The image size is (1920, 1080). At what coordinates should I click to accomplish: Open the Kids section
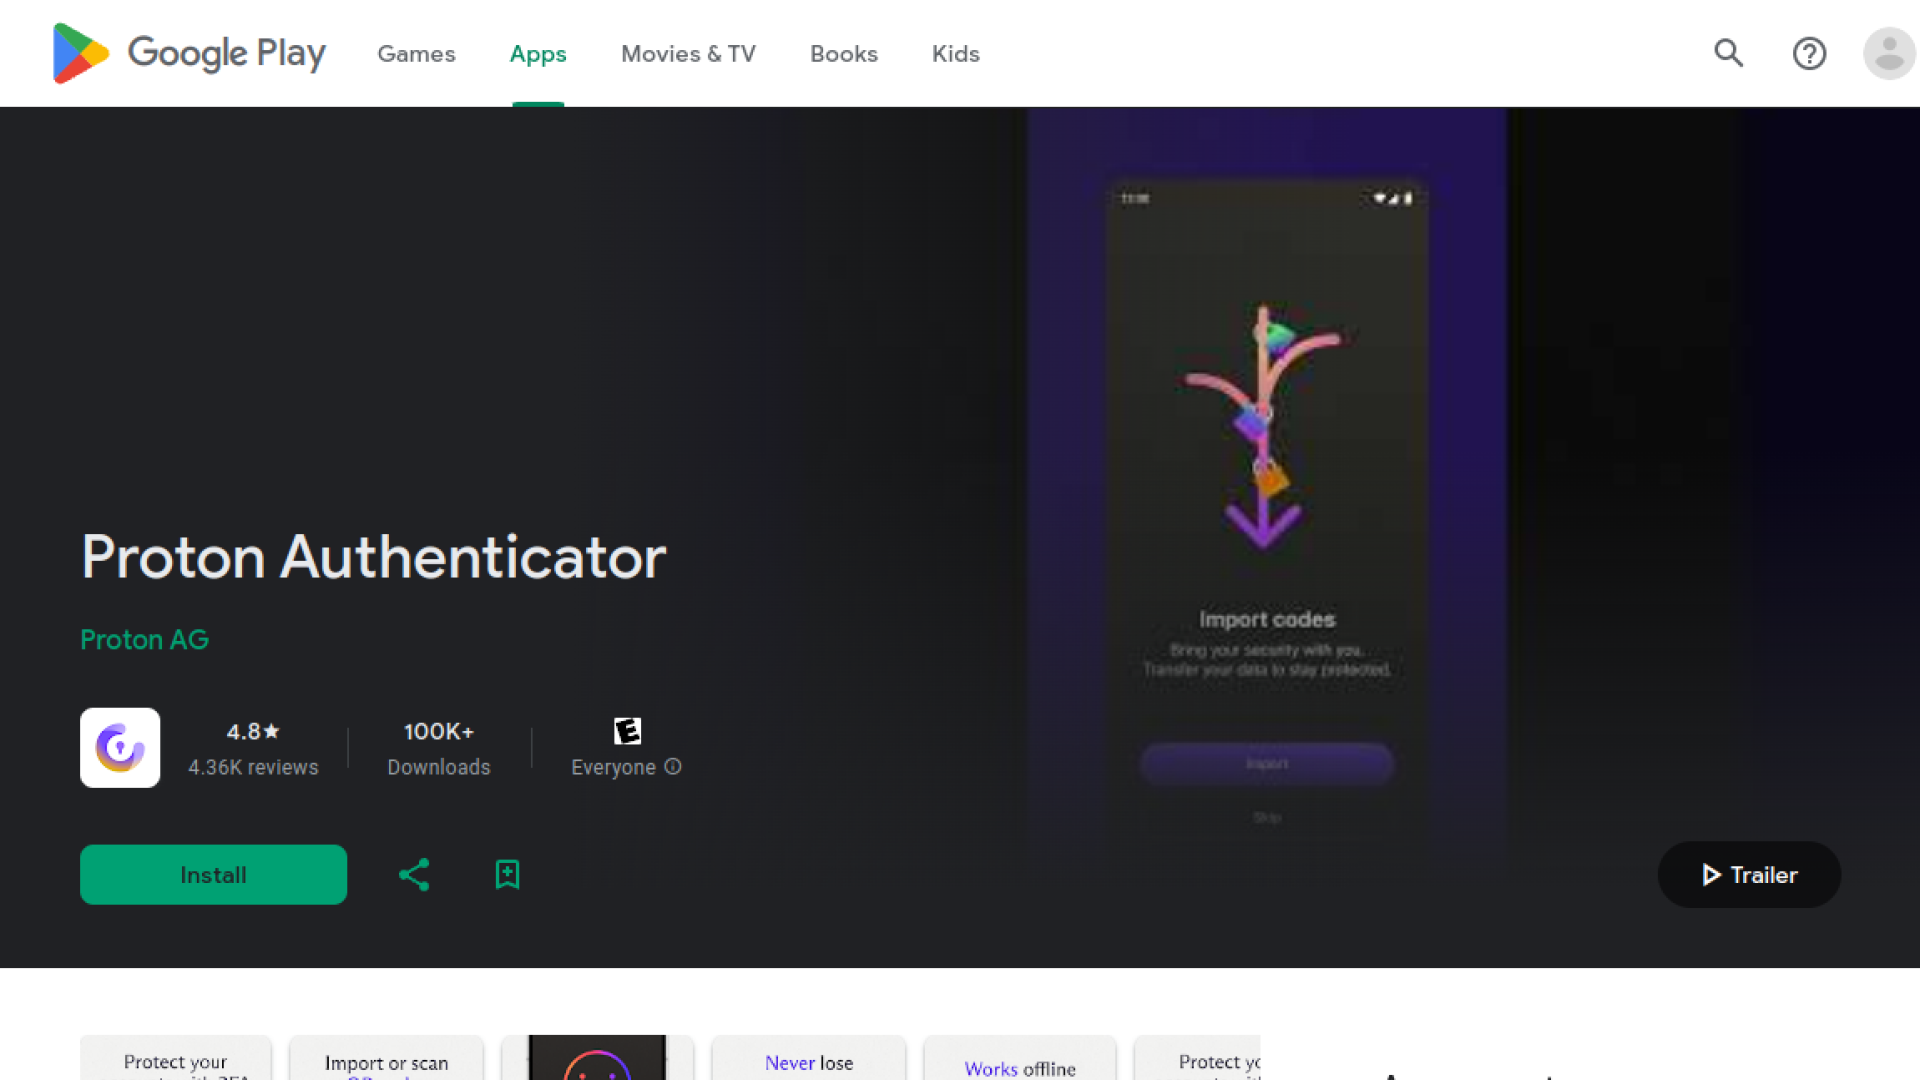[955, 54]
